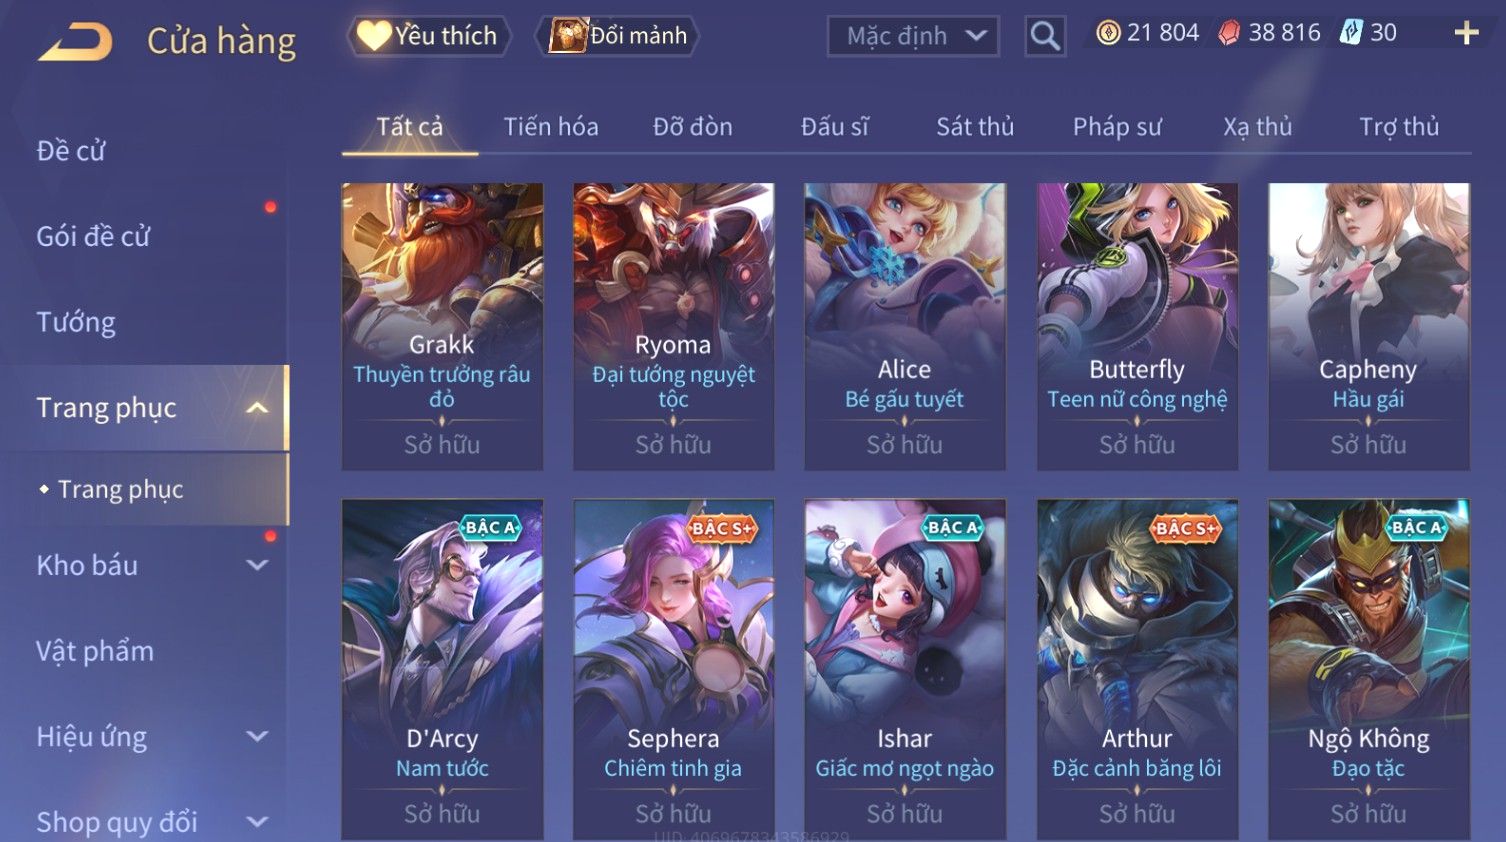The width and height of the screenshot is (1506, 842).
Task: Collapse the Trang phục sidebar section
Action: coord(257,408)
